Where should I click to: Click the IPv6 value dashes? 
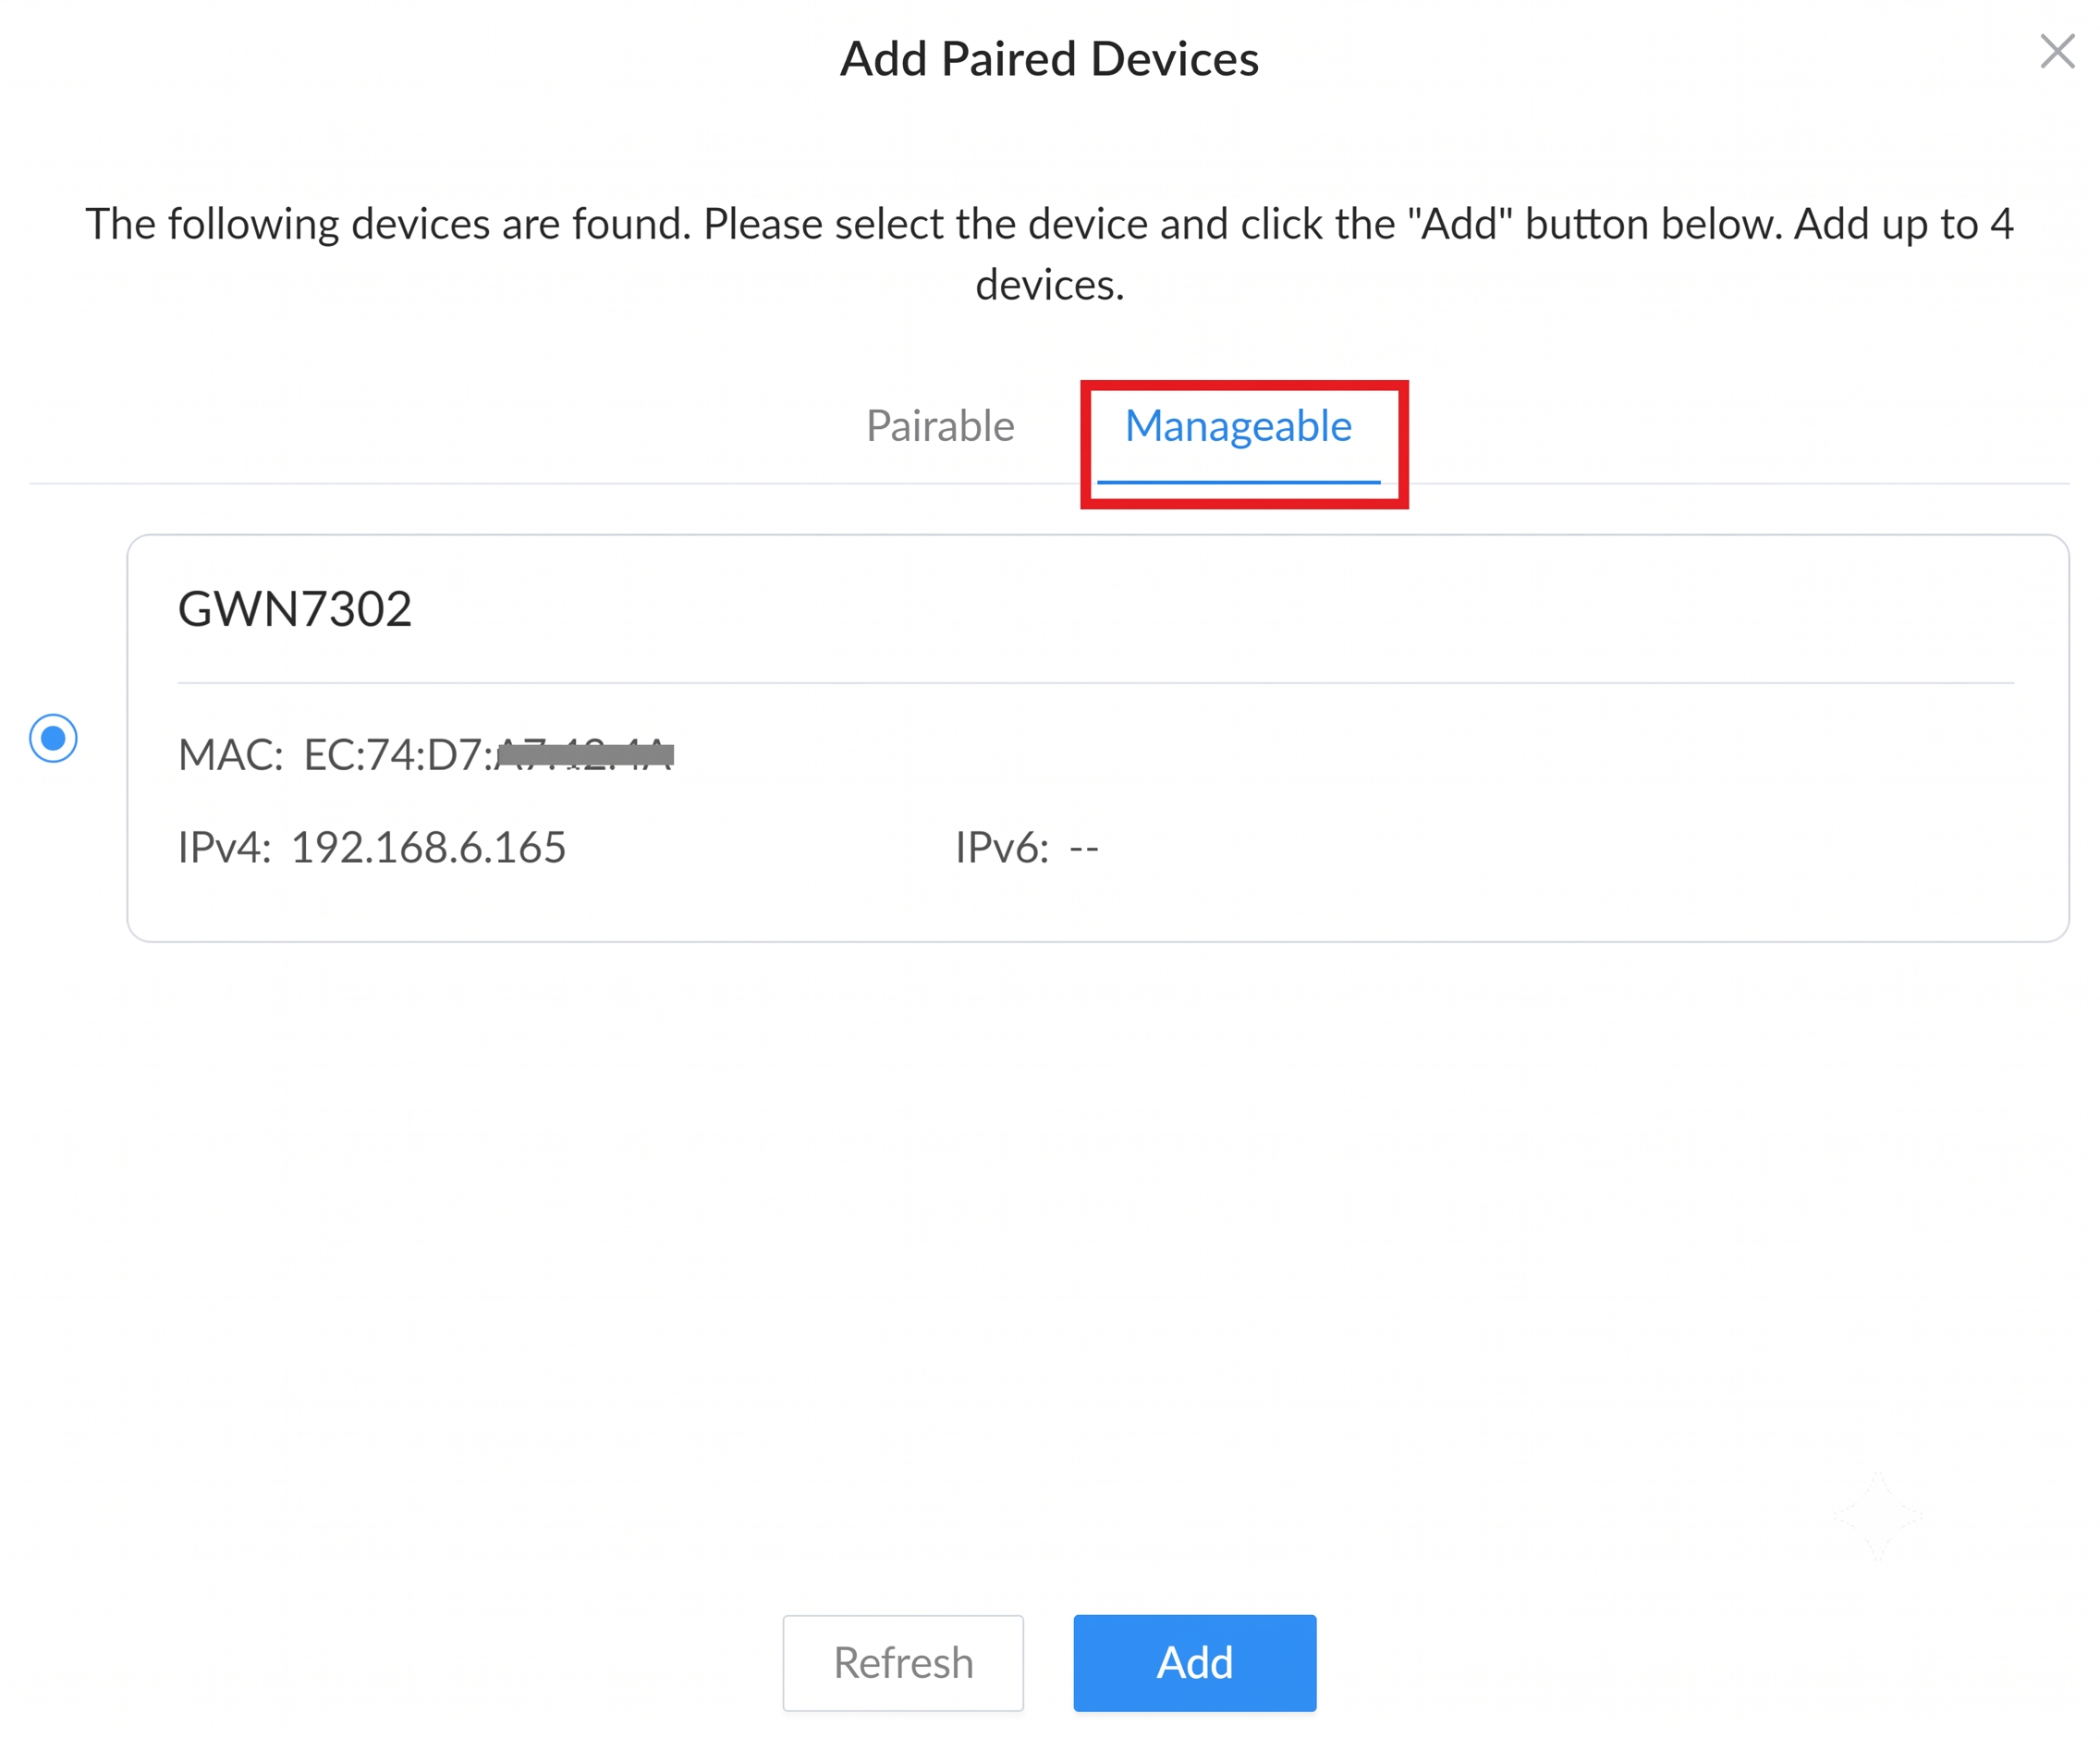click(1084, 848)
